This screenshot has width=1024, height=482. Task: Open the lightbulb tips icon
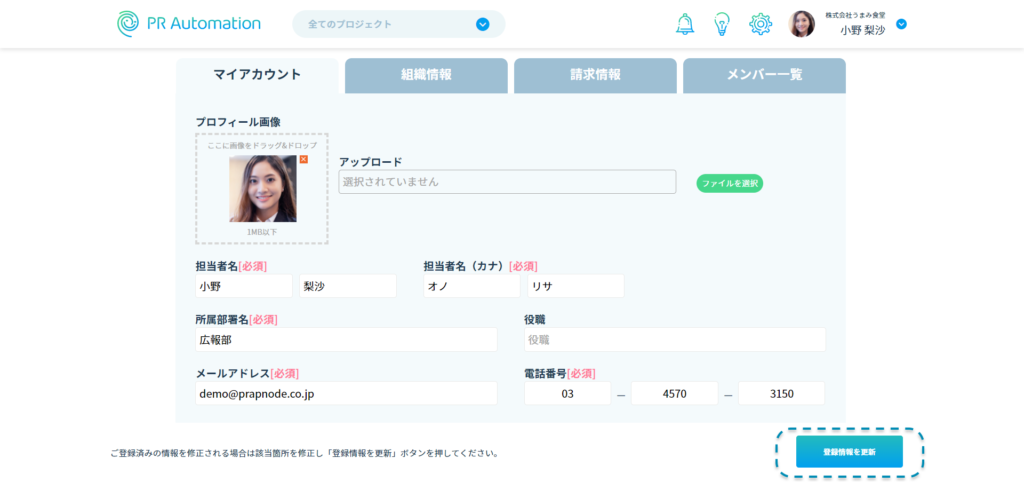click(x=722, y=24)
